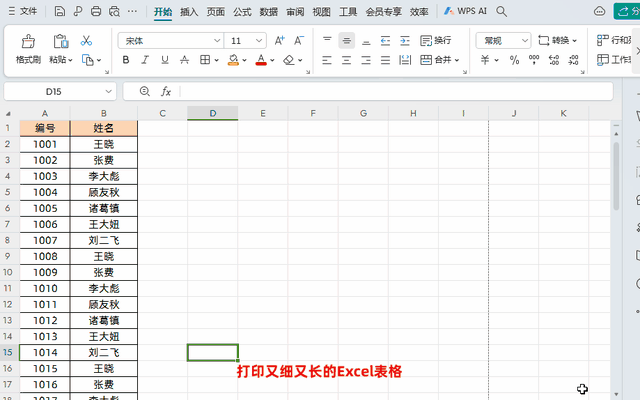Click the Print icon in top bar
Screen dimensions: 640x400
(x=96, y=11)
